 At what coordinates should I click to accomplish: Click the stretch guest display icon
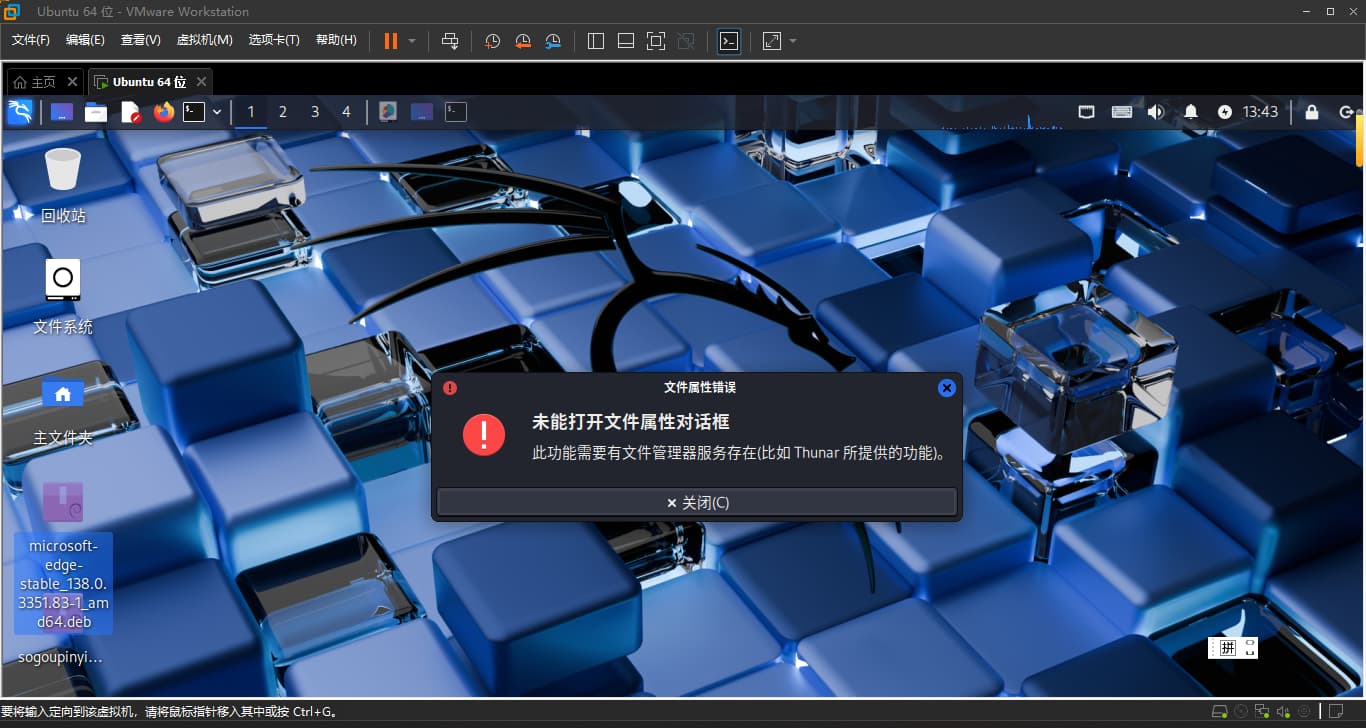click(x=772, y=41)
